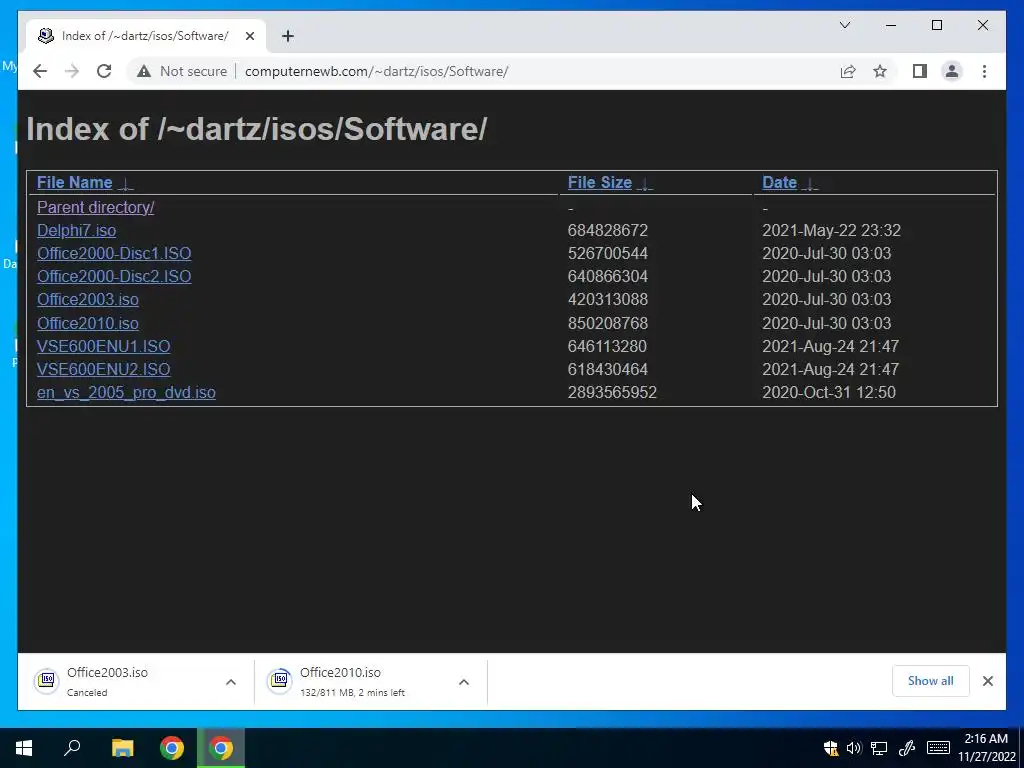Click Show all downloads

click(930, 681)
